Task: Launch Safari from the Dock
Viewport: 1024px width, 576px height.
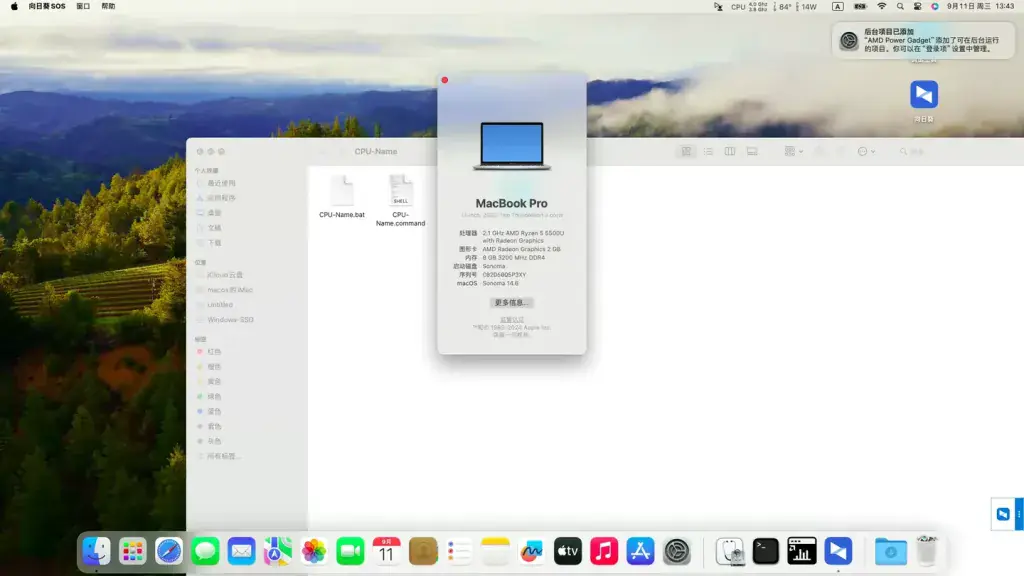Action: (169, 551)
